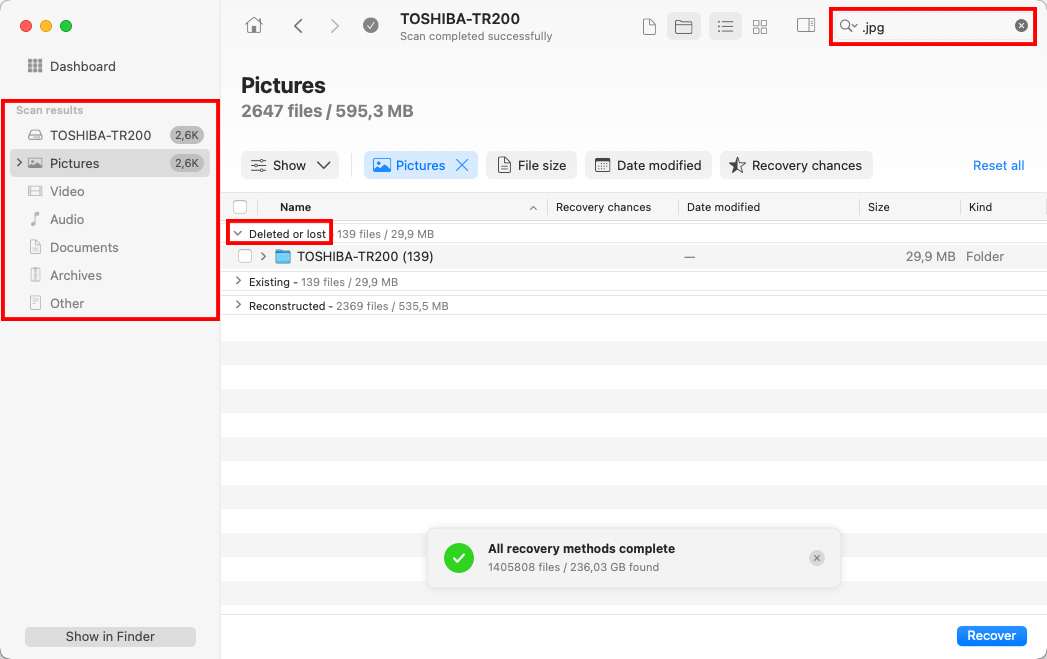The height and width of the screenshot is (659, 1047).
Task: Expand the Existing files group
Action: tap(238, 282)
